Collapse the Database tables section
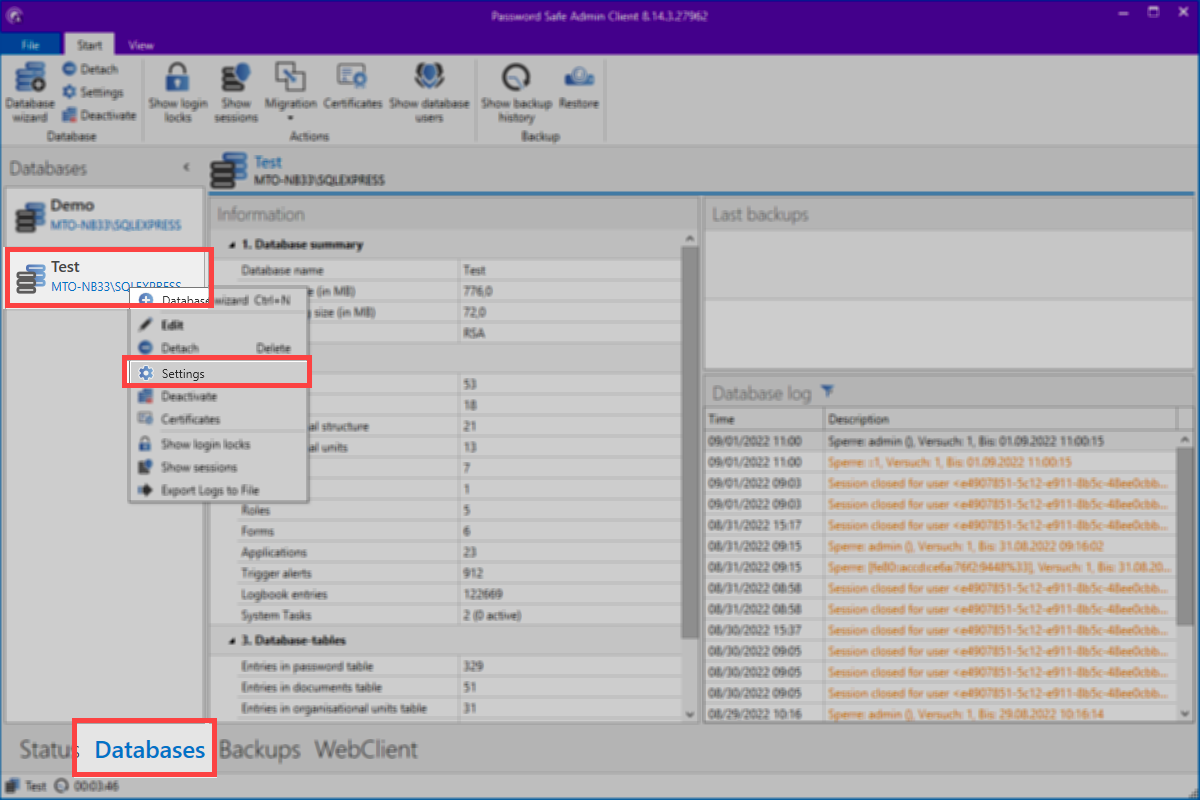The height and width of the screenshot is (800, 1200). [x=232, y=640]
